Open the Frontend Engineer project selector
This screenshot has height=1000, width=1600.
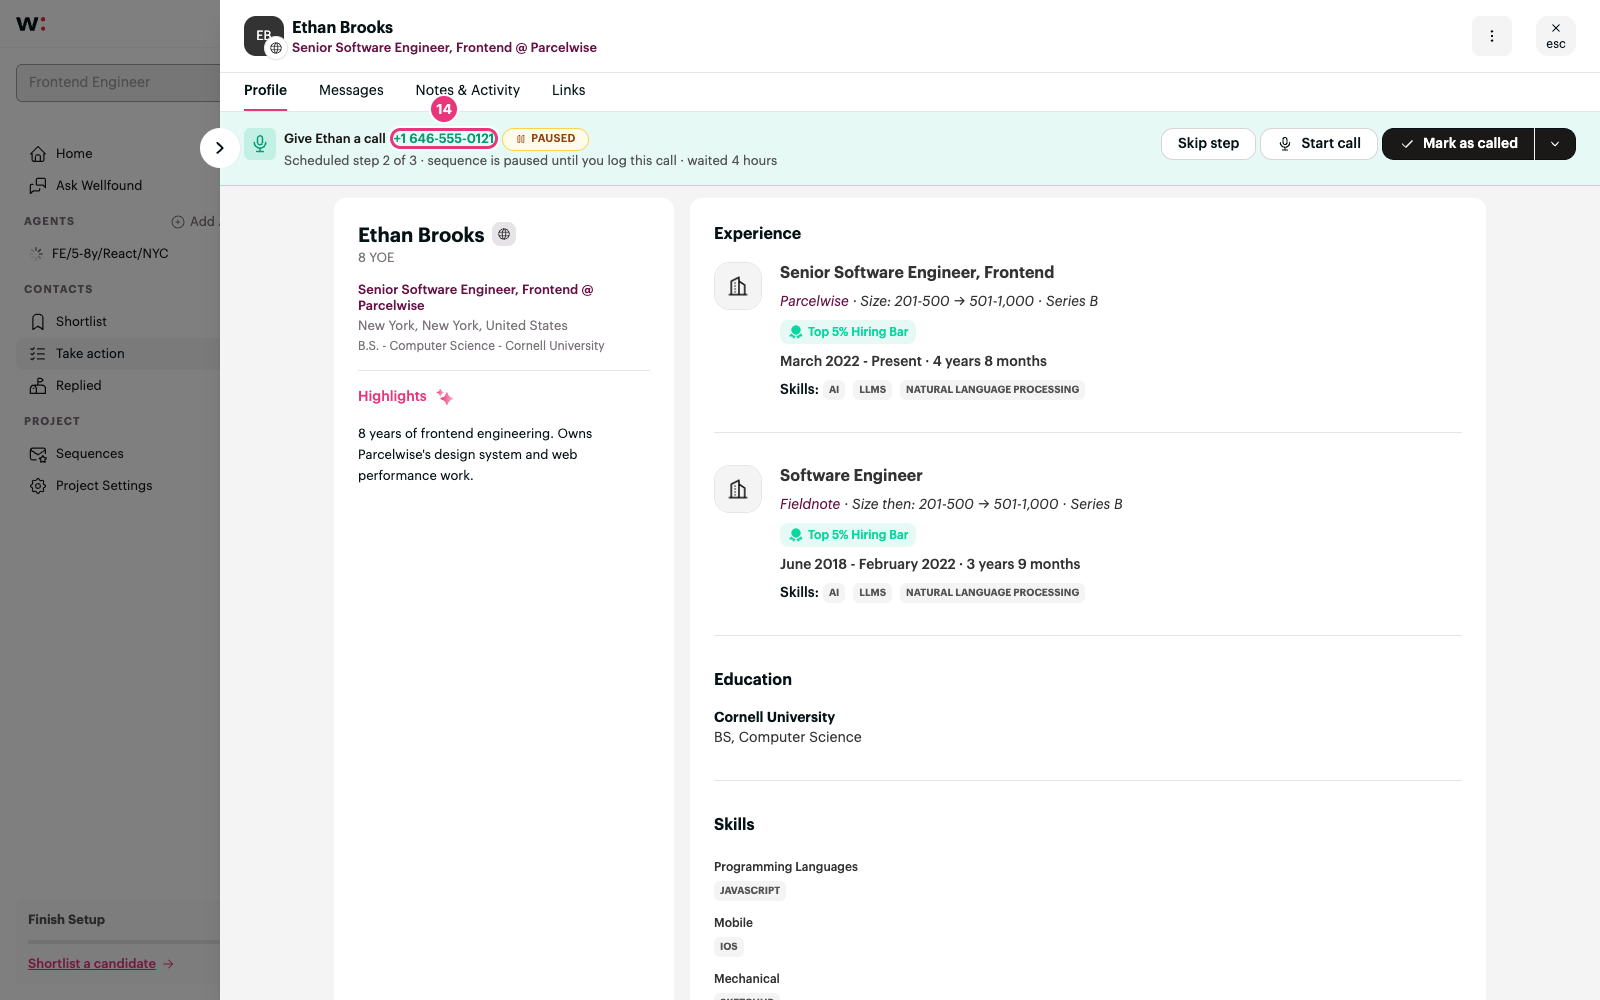pos(118,82)
